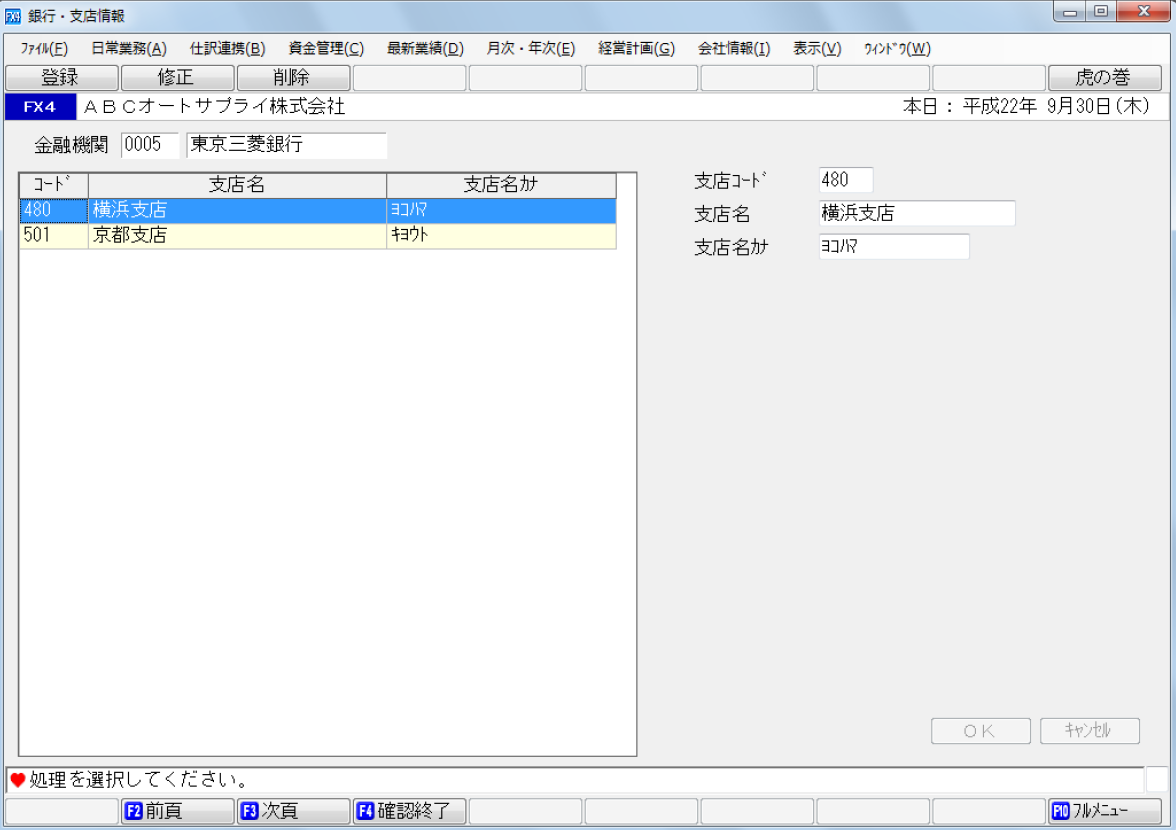This screenshot has height=830, width=1176.
Task: Click the FX4 application icon in title bar
Action: click(13, 15)
